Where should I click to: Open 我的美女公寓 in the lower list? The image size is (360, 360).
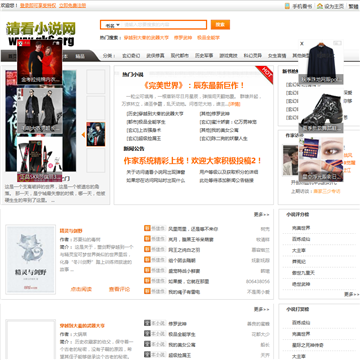click(182, 344)
